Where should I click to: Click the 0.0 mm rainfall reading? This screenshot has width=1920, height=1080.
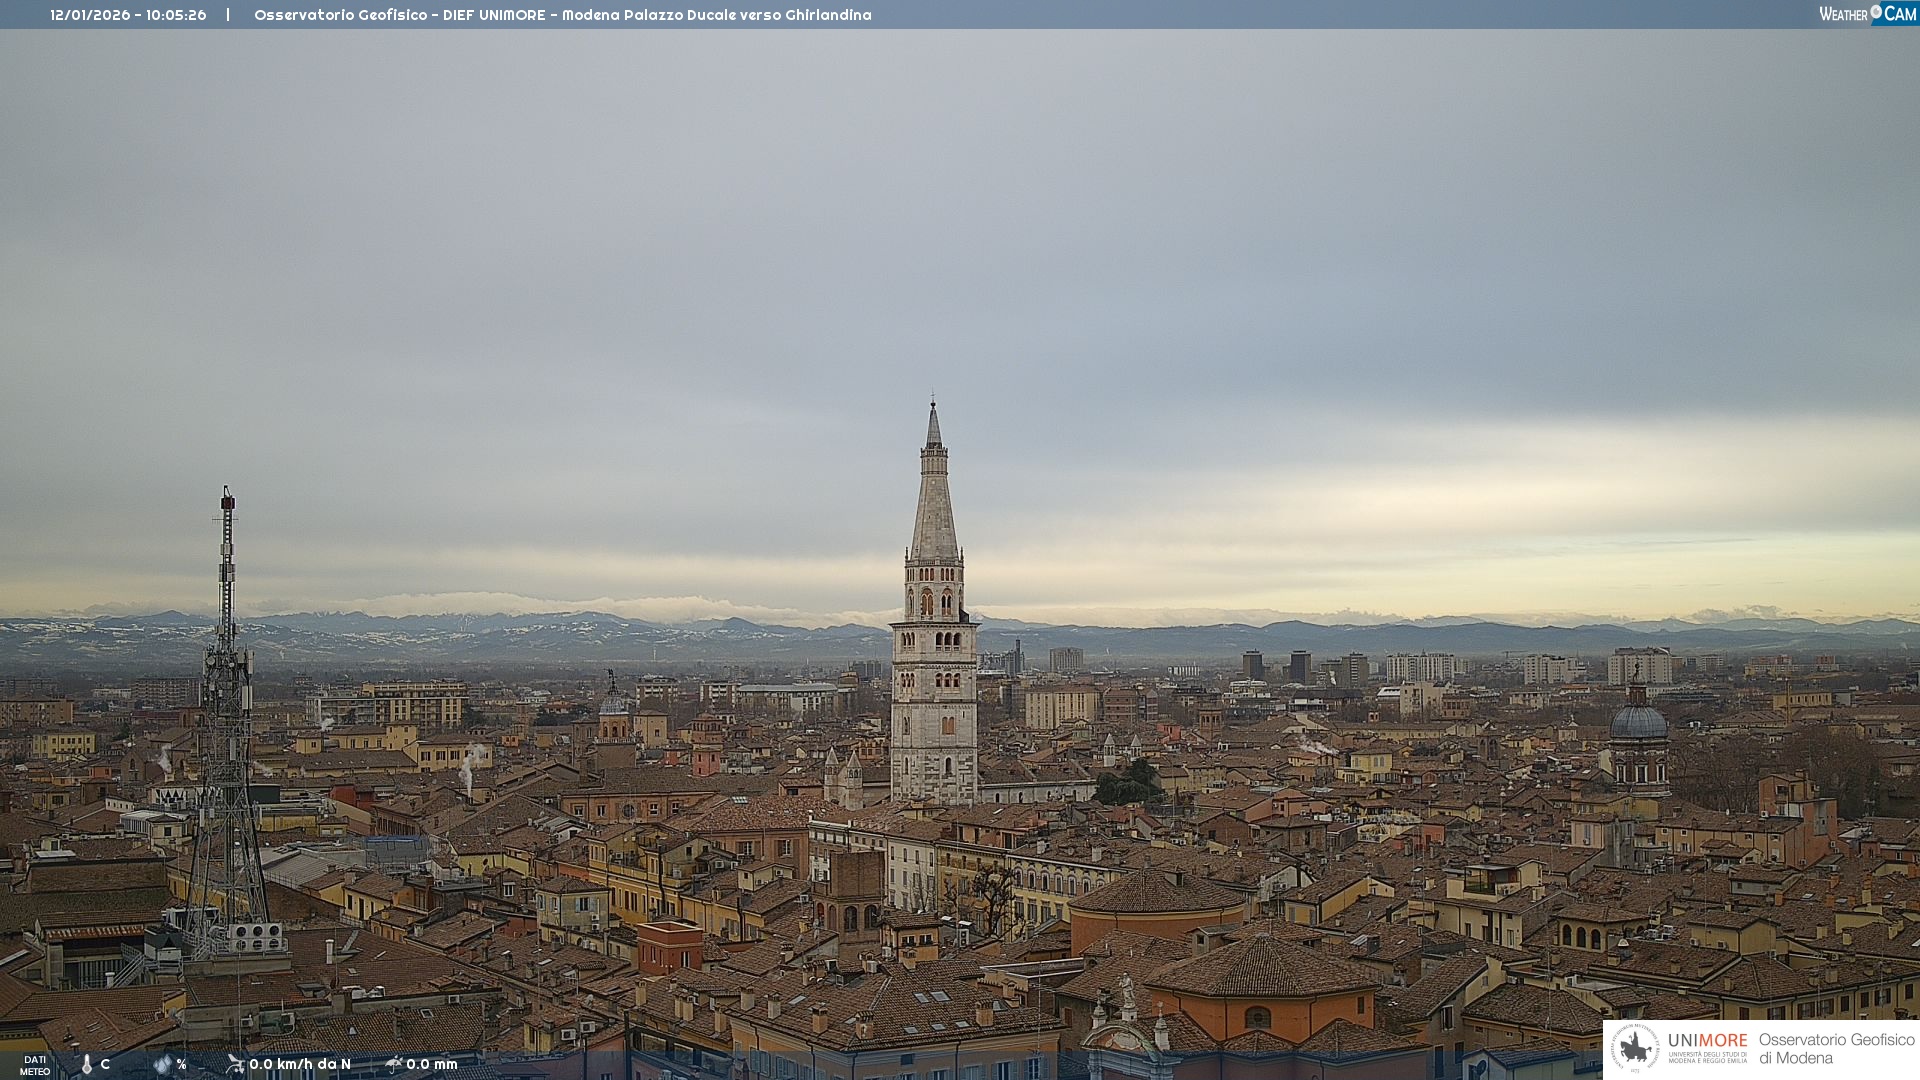tap(432, 1065)
